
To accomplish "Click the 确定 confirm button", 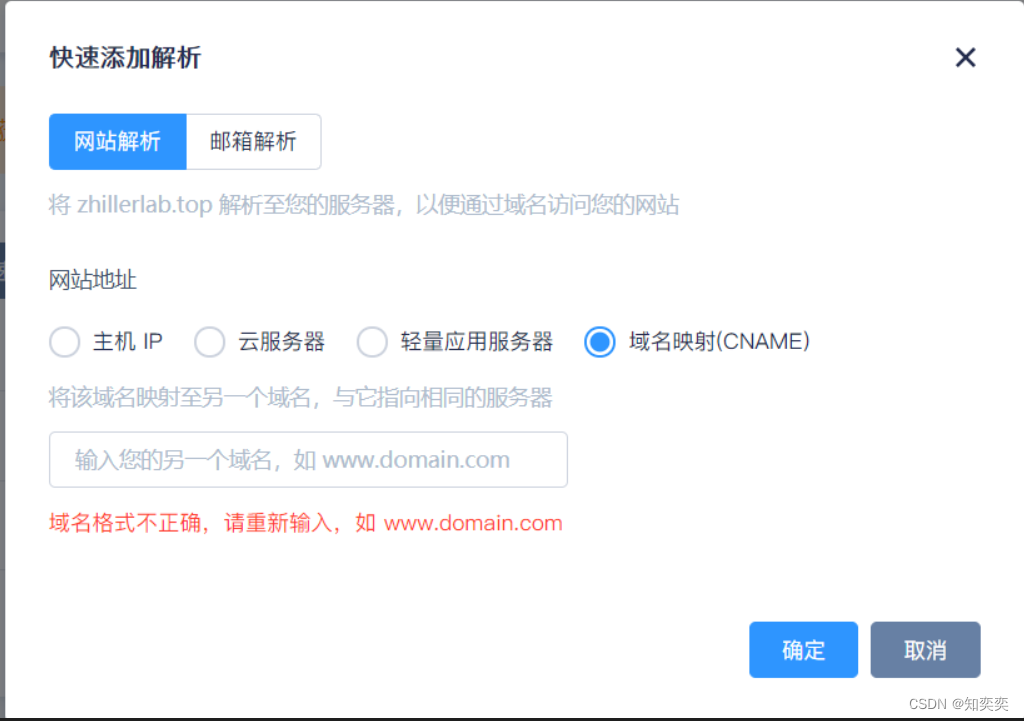I will coord(803,649).
